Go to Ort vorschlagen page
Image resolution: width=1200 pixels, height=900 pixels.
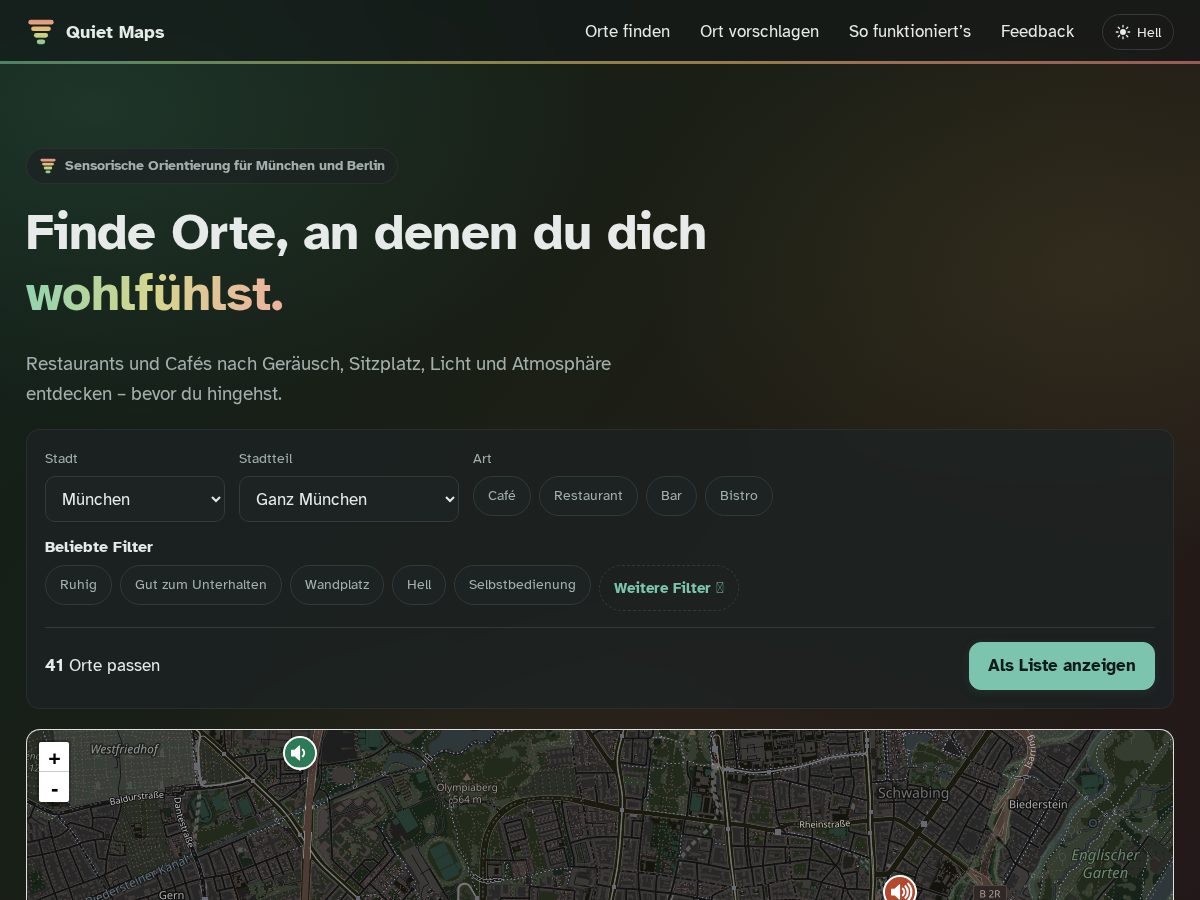pos(759,31)
